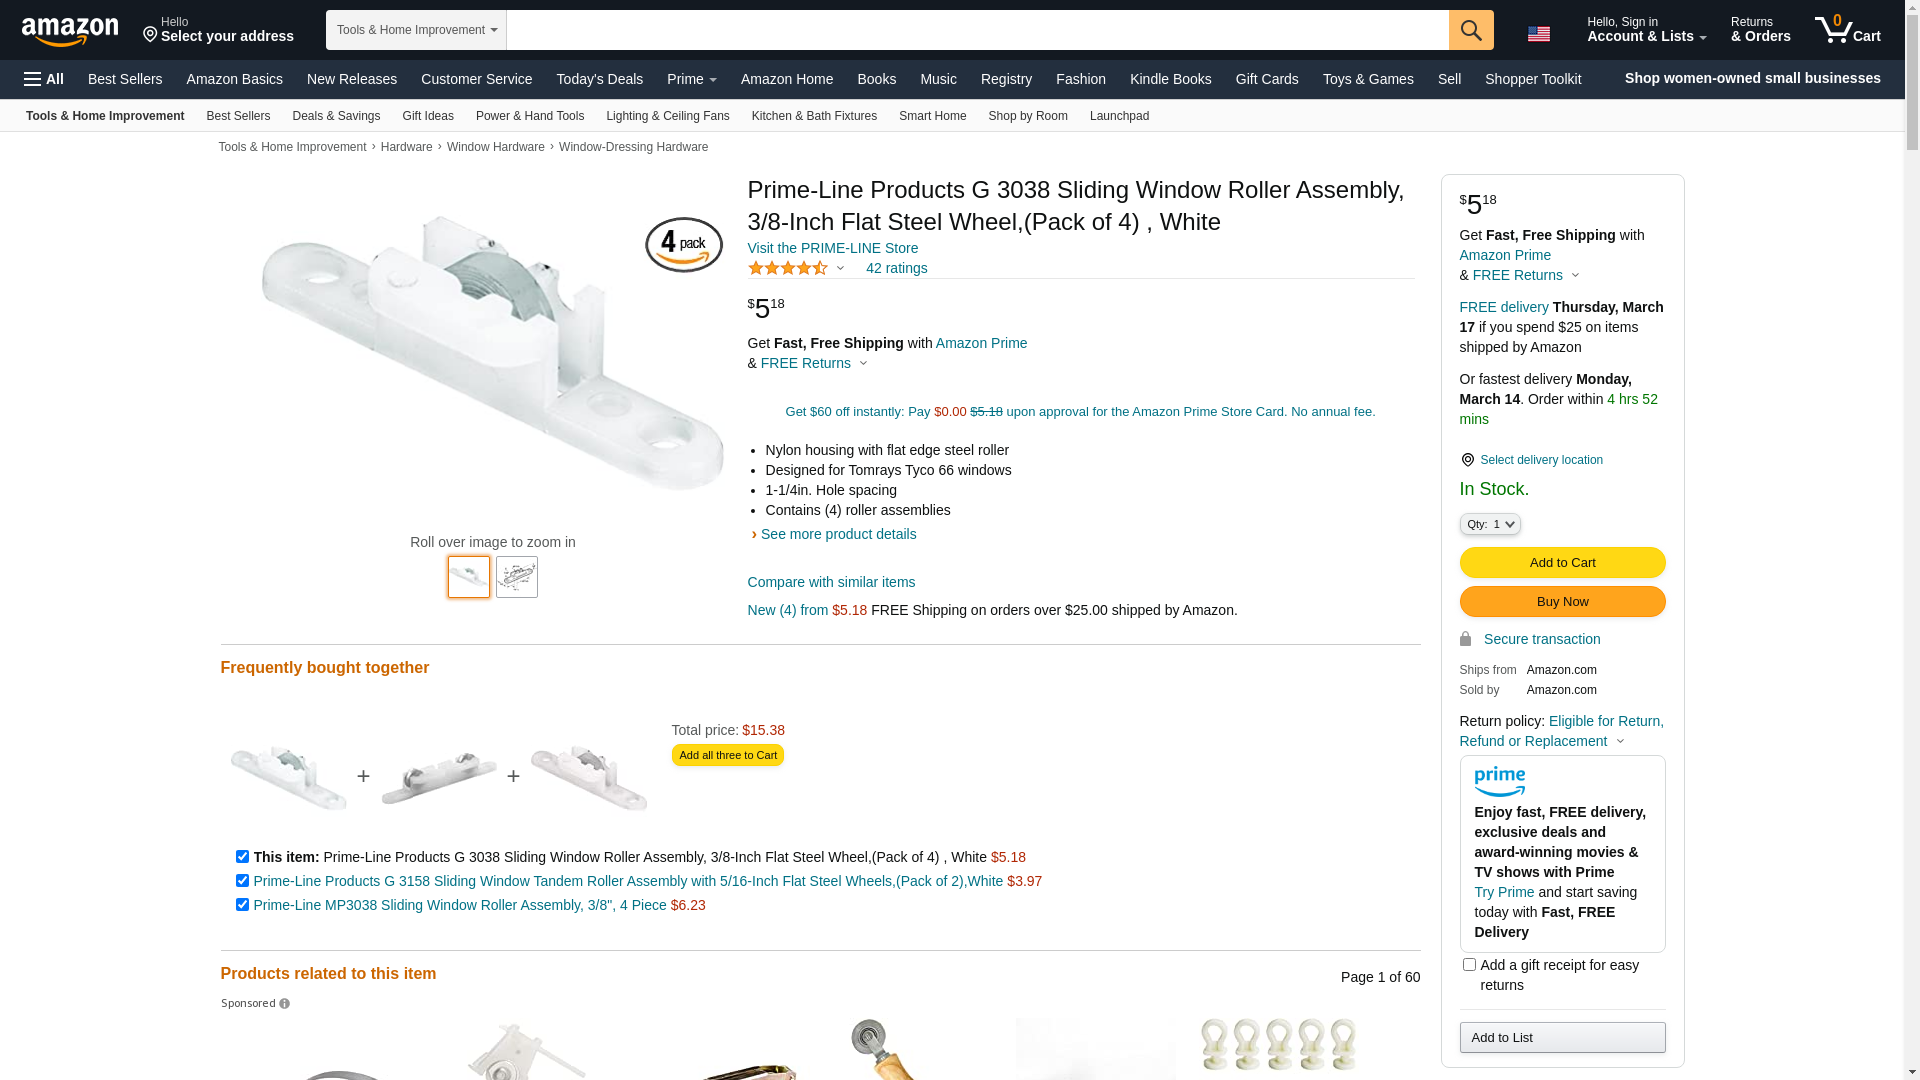Uncheck the G 3158 Tandem Roller checkbox
Image resolution: width=1920 pixels, height=1080 pixels.
coord(242,881)
